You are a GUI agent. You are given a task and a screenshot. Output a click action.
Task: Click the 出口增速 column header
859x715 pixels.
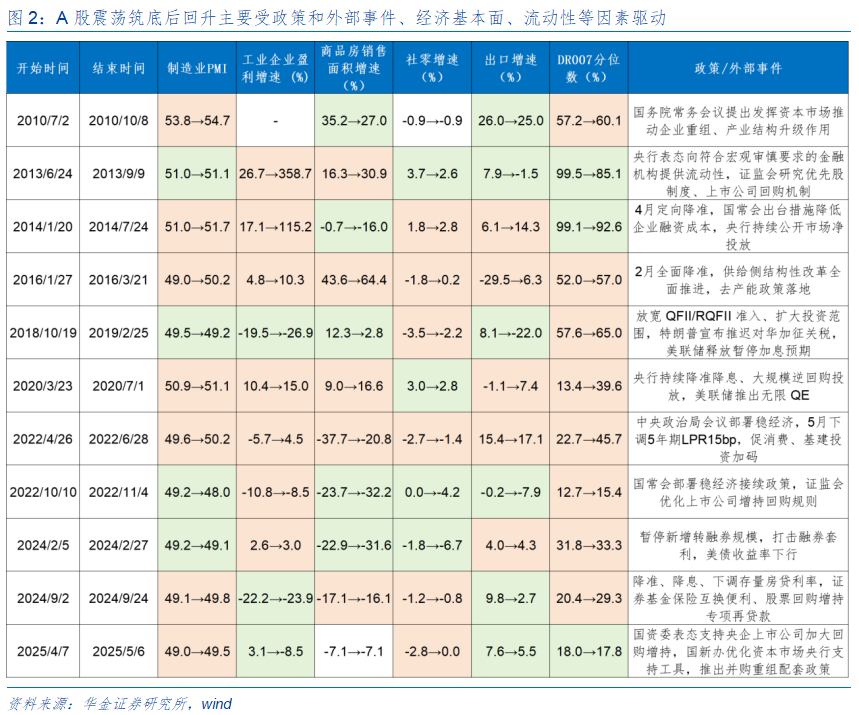point(511,68)
